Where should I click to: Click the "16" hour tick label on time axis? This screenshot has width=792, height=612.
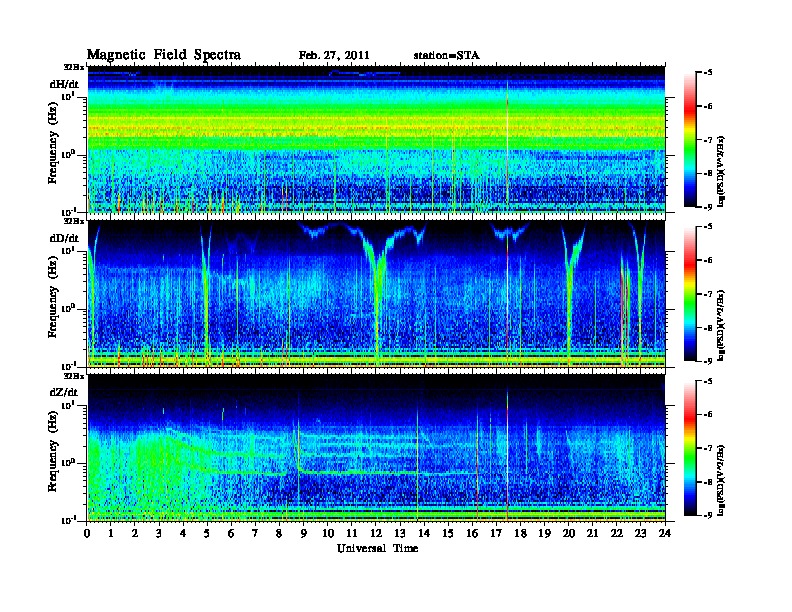pyautogui.click(x=472, y=533)
